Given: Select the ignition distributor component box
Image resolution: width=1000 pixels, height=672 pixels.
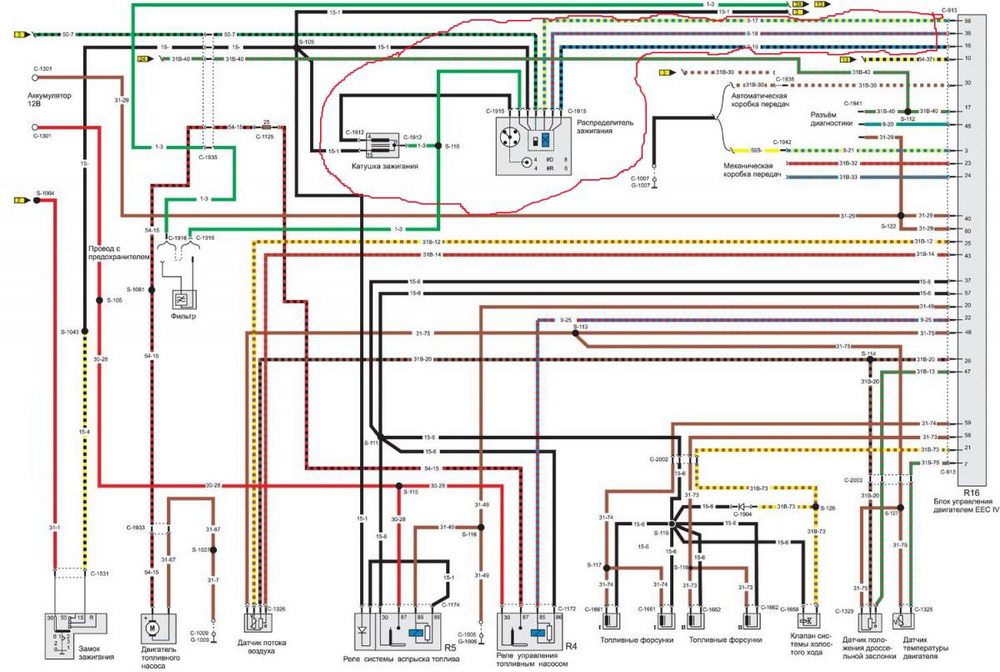Looking at the screenshot, I should [x=534, y=145].
